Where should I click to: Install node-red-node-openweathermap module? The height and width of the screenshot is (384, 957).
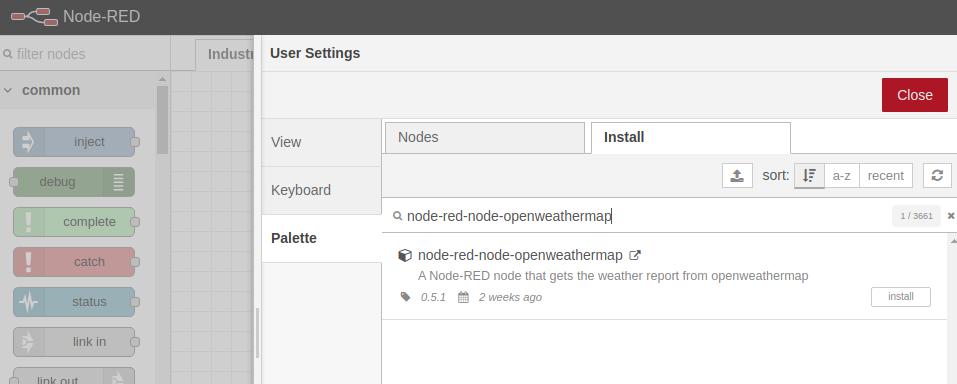coord(900,297)
